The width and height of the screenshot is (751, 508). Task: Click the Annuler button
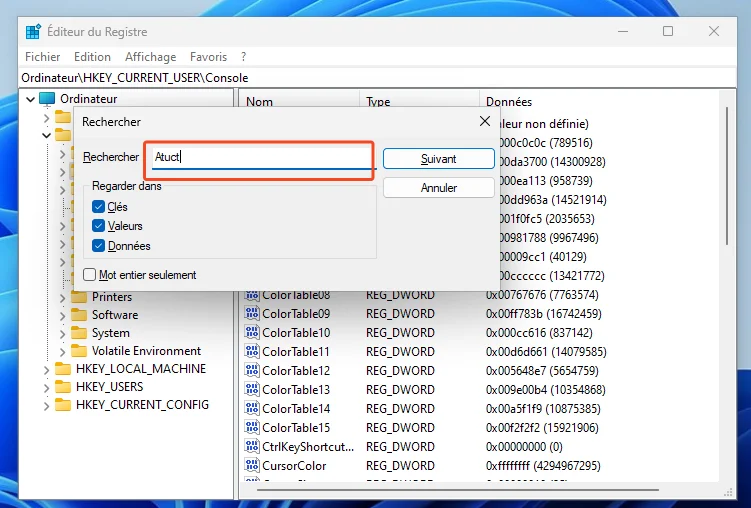click(439, 188)
